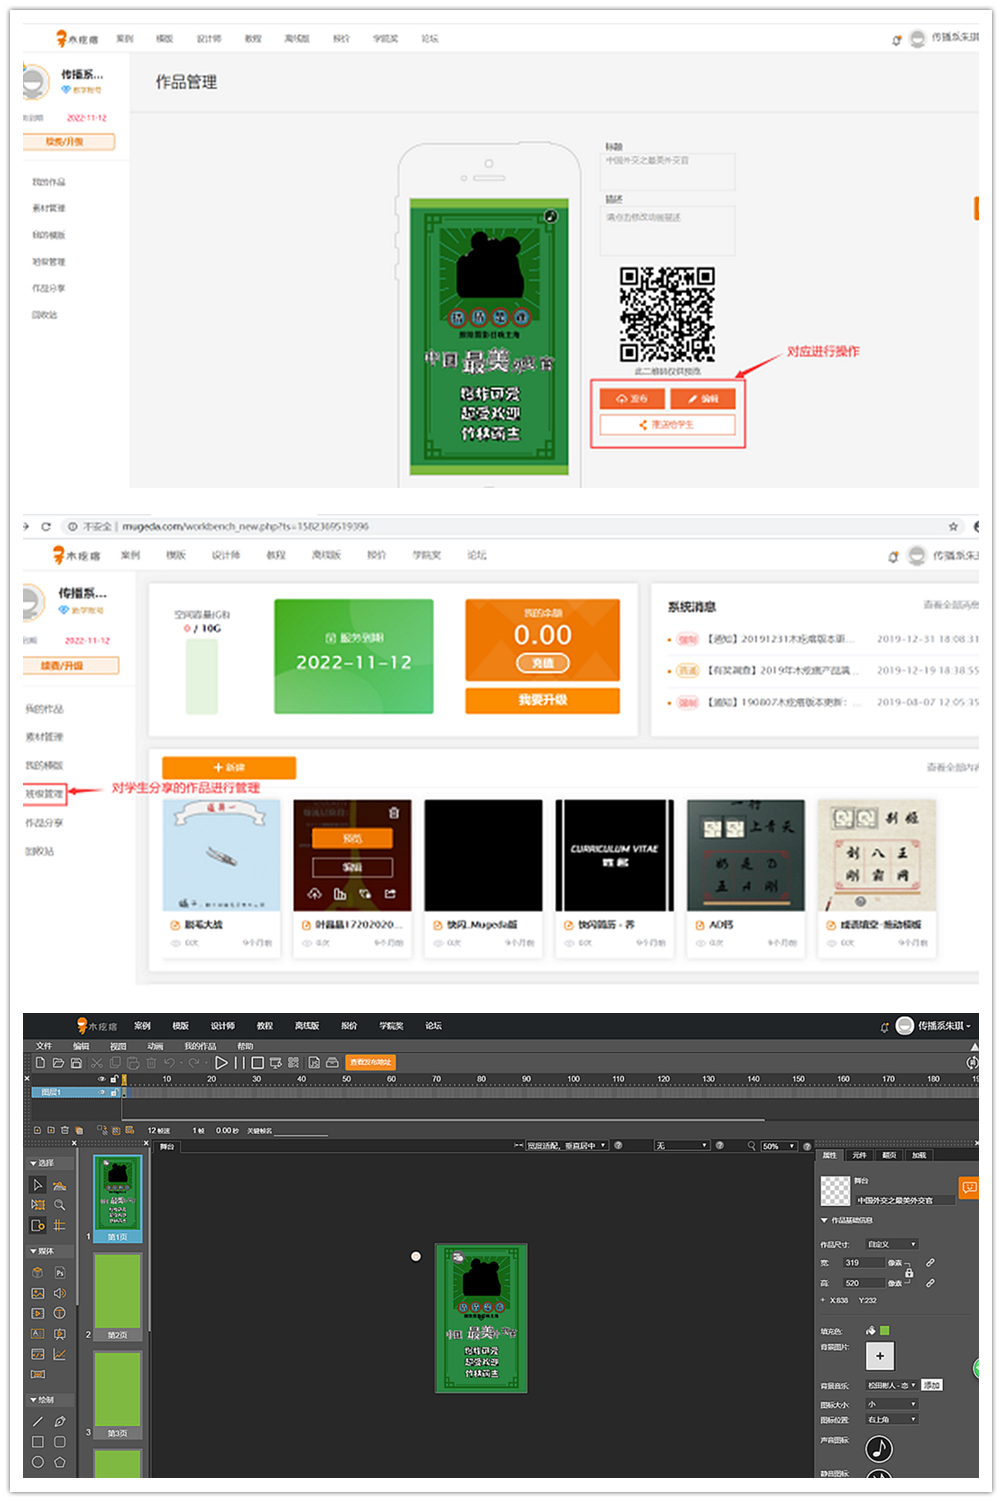Click the pause icon in editor toolbar

[240, 1063]
